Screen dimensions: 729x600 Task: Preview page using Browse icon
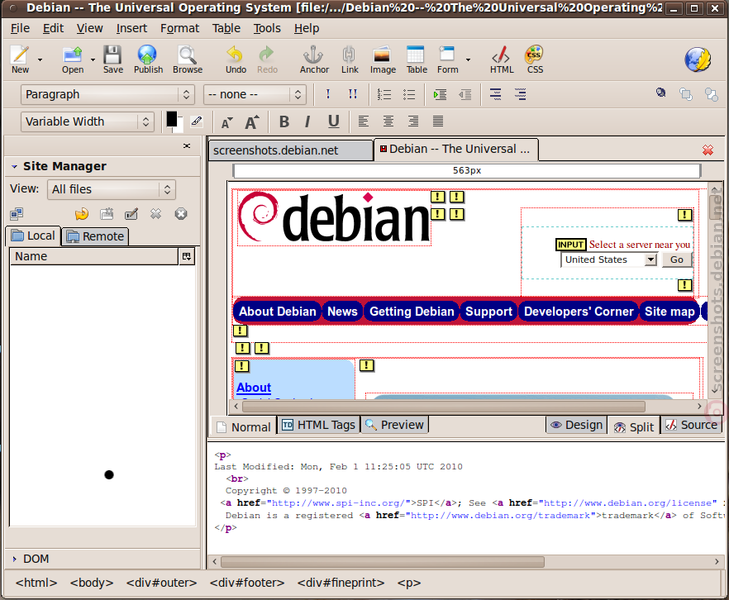[187, 59]
